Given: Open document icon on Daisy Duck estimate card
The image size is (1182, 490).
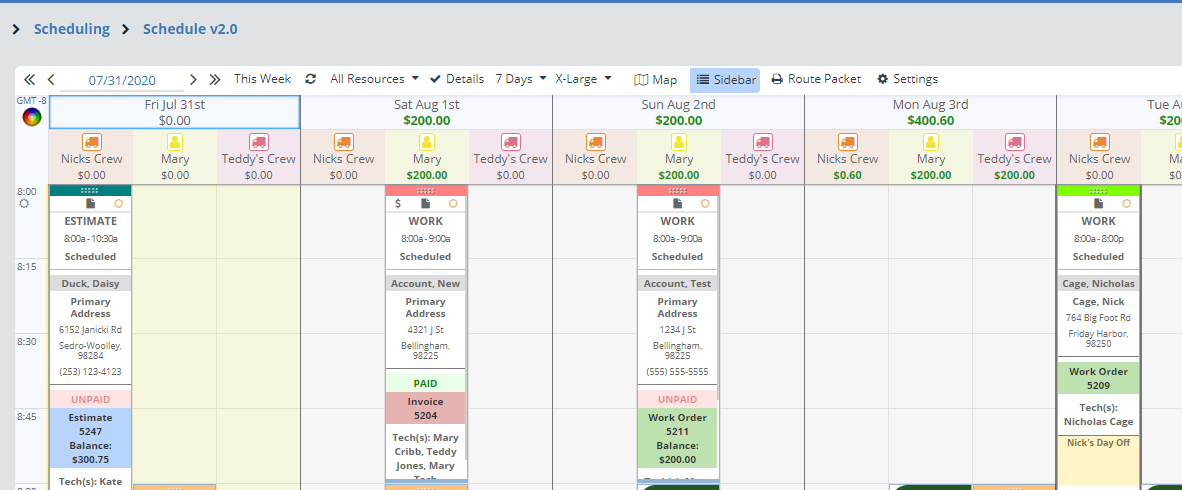Looking at the screenshot, I should pyautogui.click(x=90, y=203).
